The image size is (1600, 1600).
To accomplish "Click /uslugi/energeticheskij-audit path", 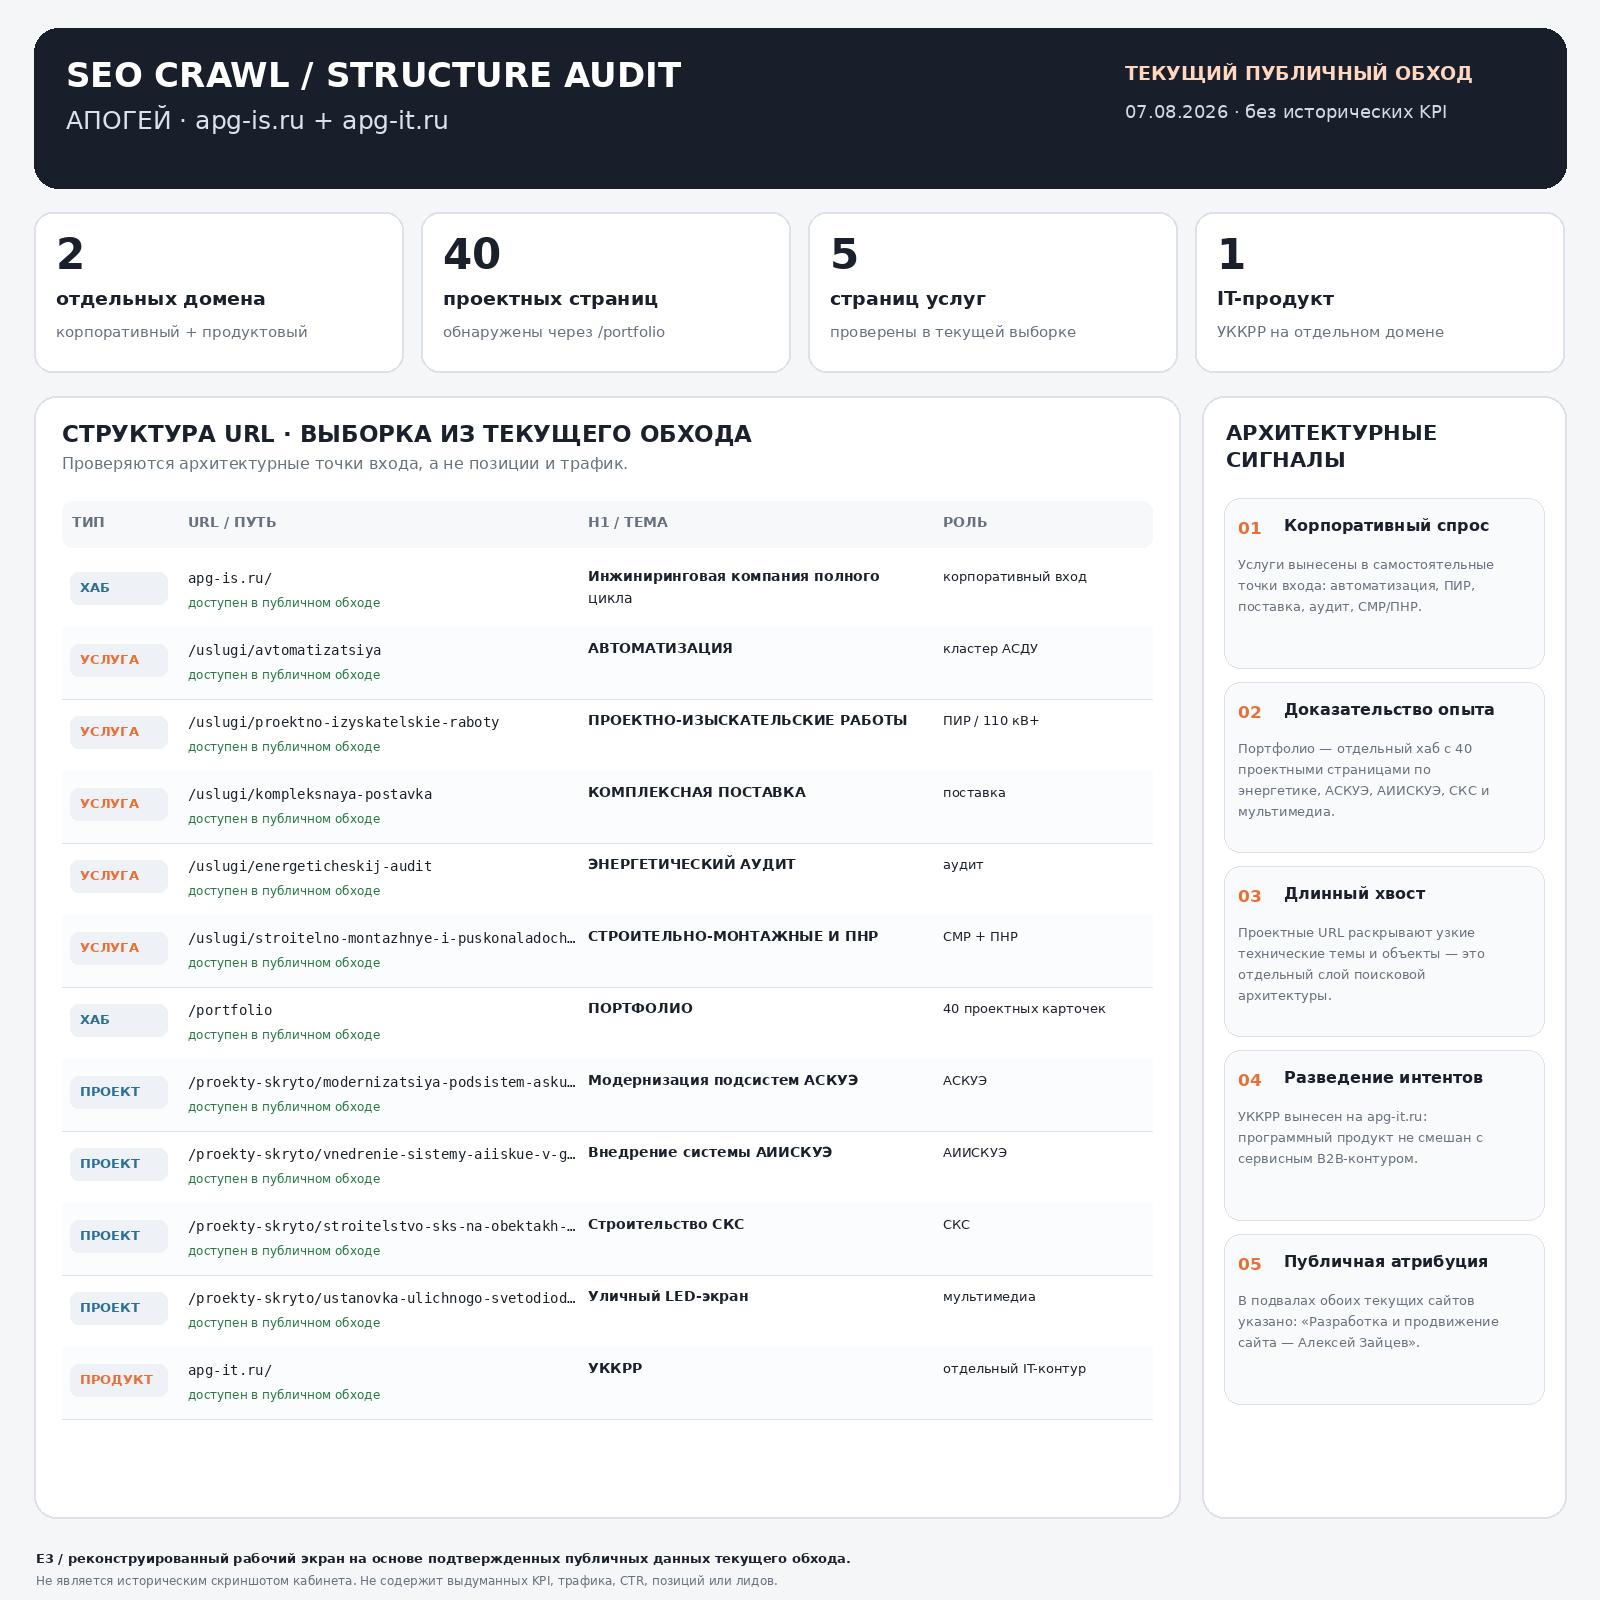I will point(310,866).
